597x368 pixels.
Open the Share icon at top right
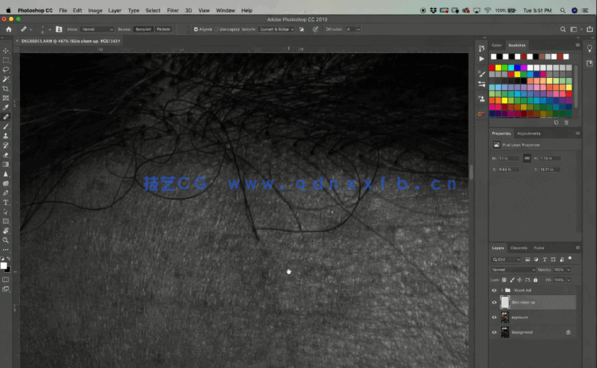(590, 29)
